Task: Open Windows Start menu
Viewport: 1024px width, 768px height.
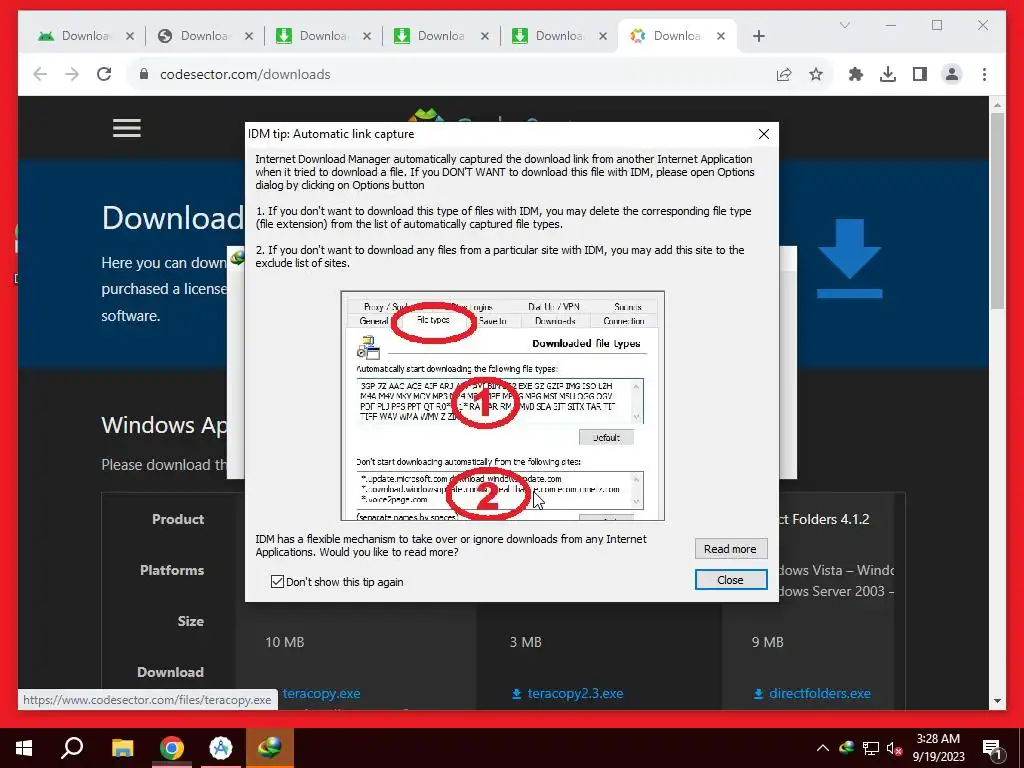Action: coord(24,748)
